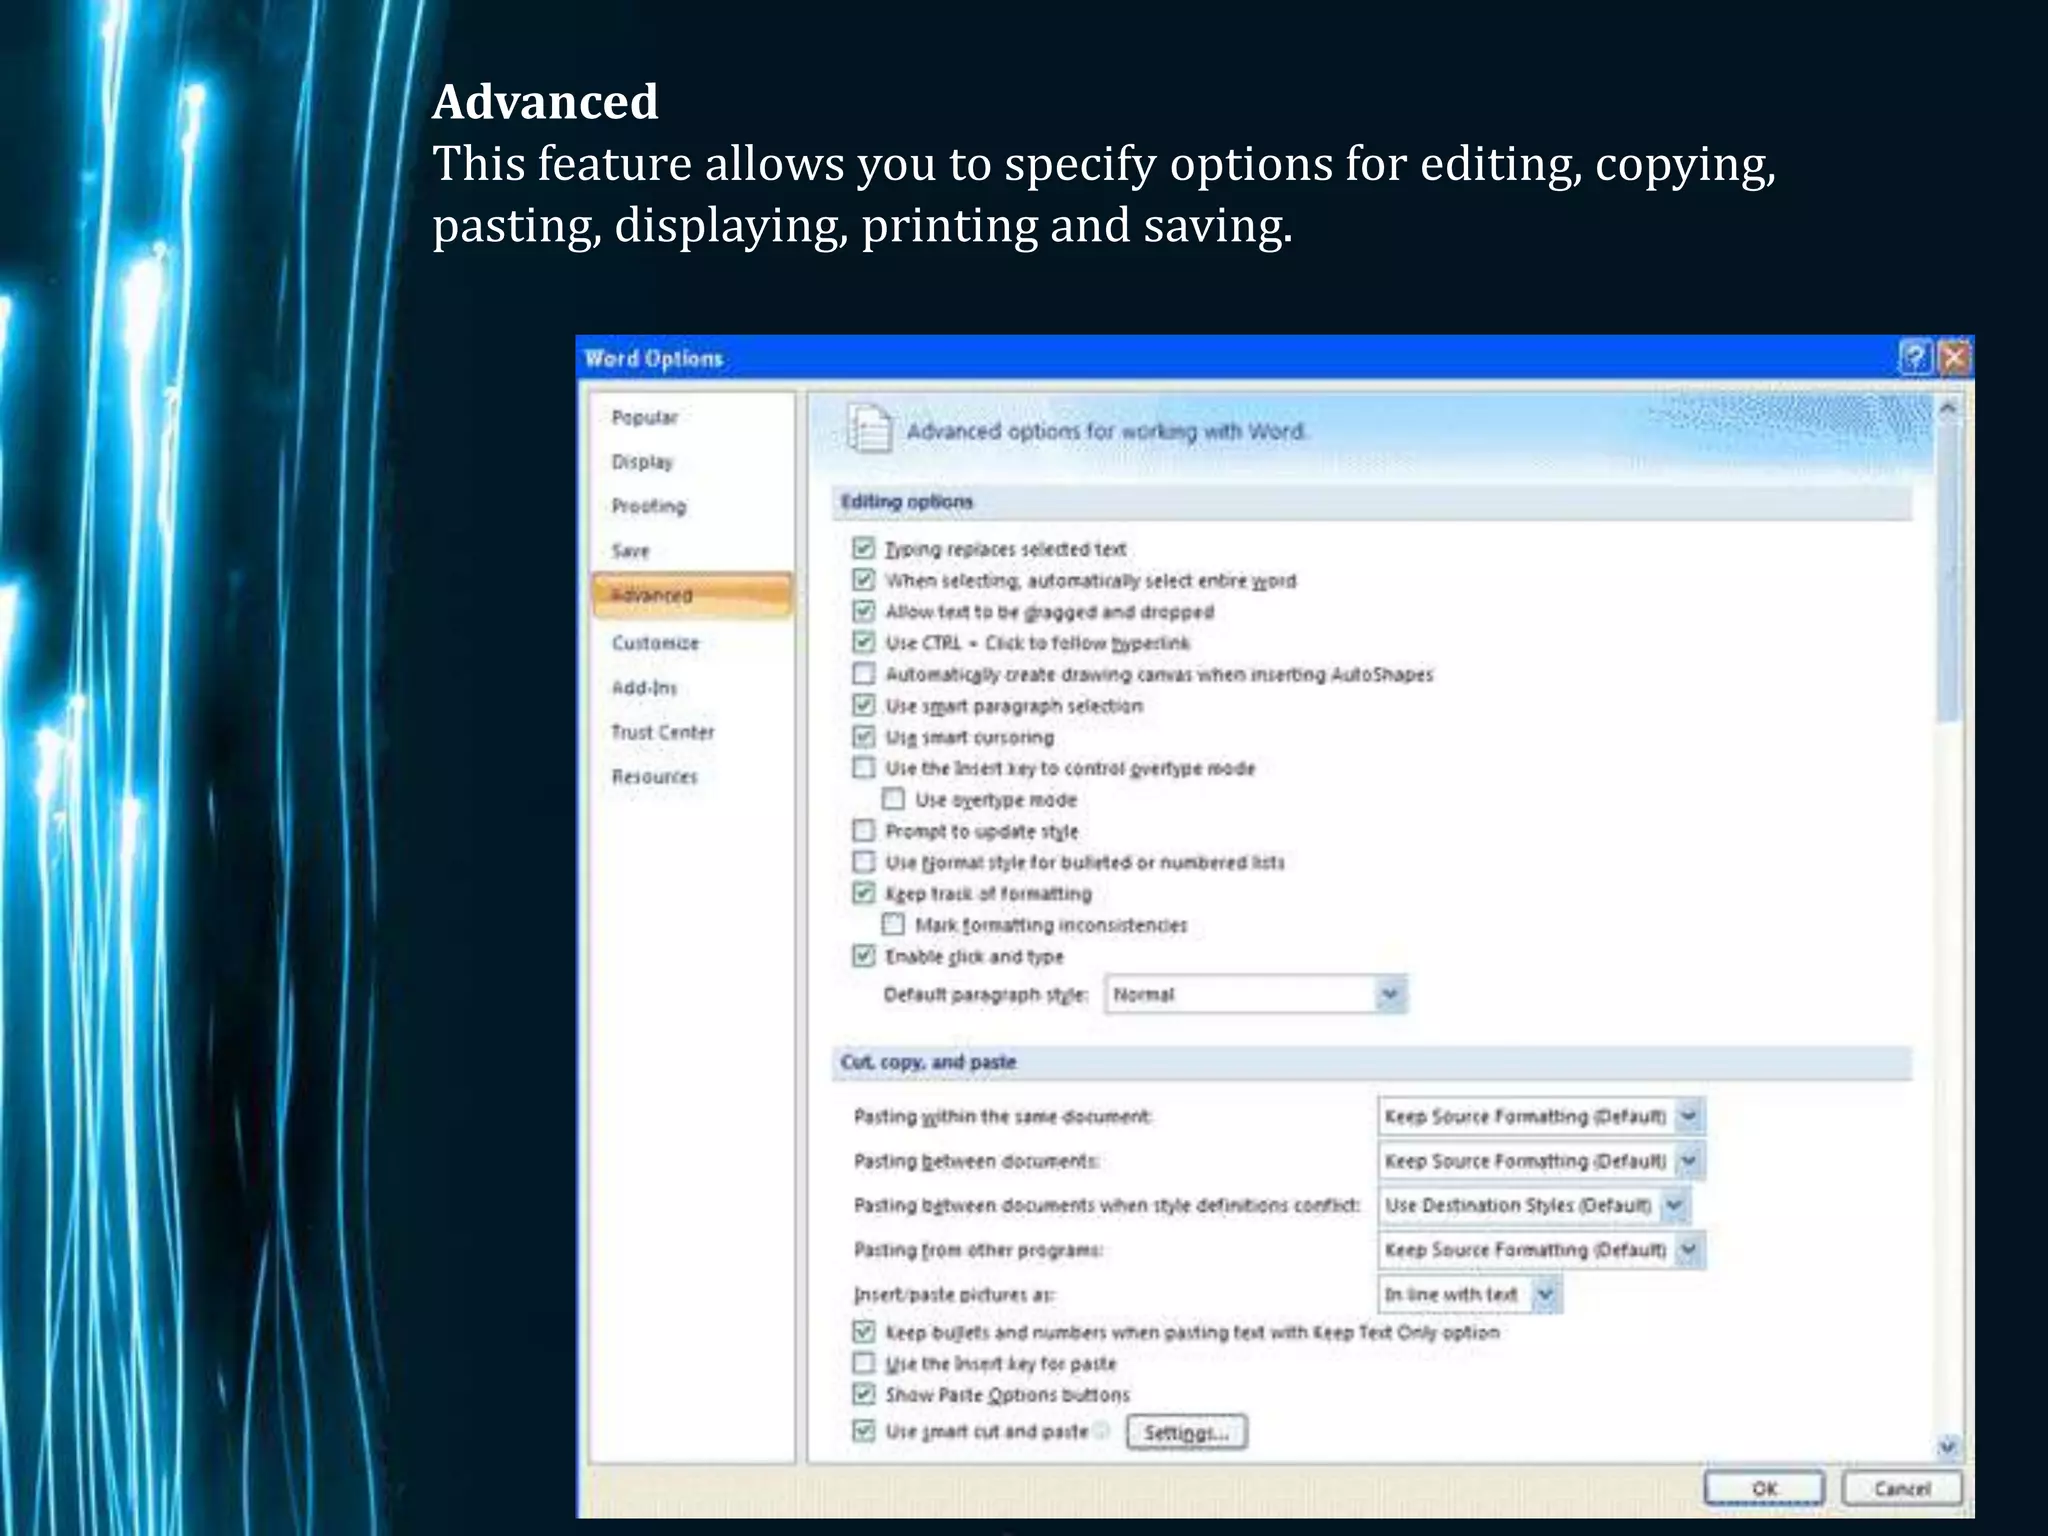Click the OK button
This screenshot has width=2048, height=1536.
[1765, 1488]
